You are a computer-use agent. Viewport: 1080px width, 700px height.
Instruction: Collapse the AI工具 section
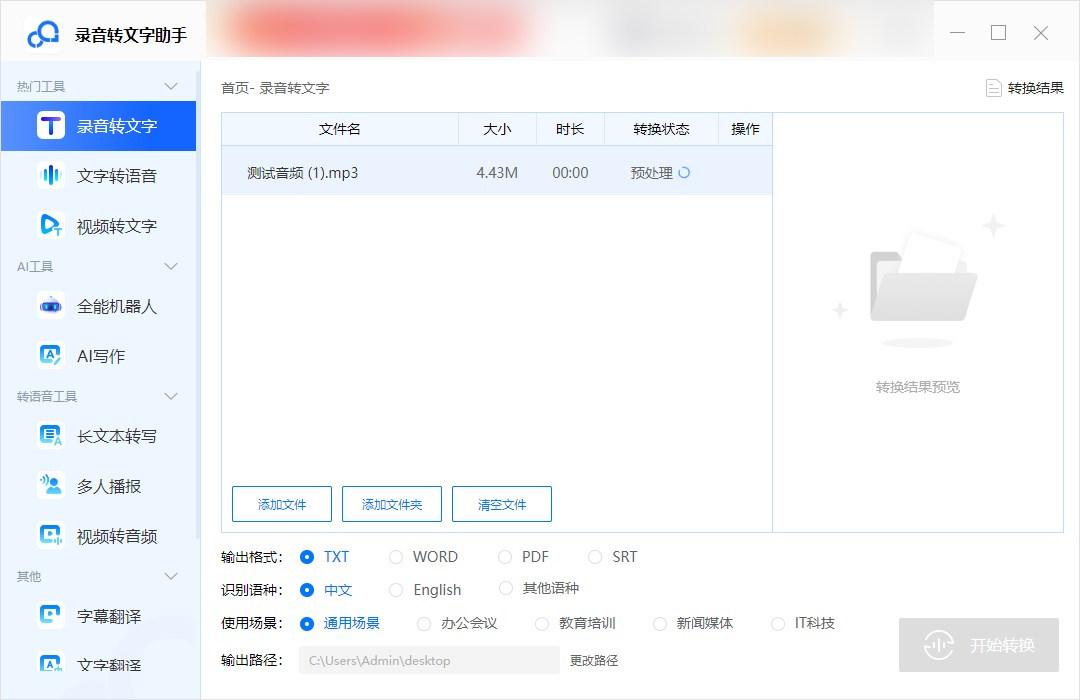(x=171, y=266)
